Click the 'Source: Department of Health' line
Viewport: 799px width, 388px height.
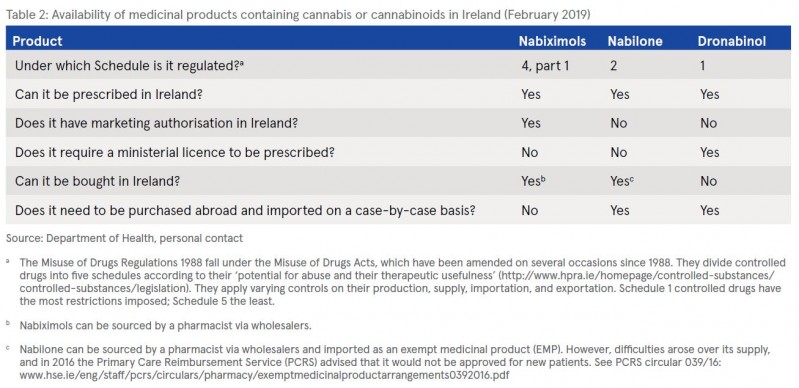124,238
